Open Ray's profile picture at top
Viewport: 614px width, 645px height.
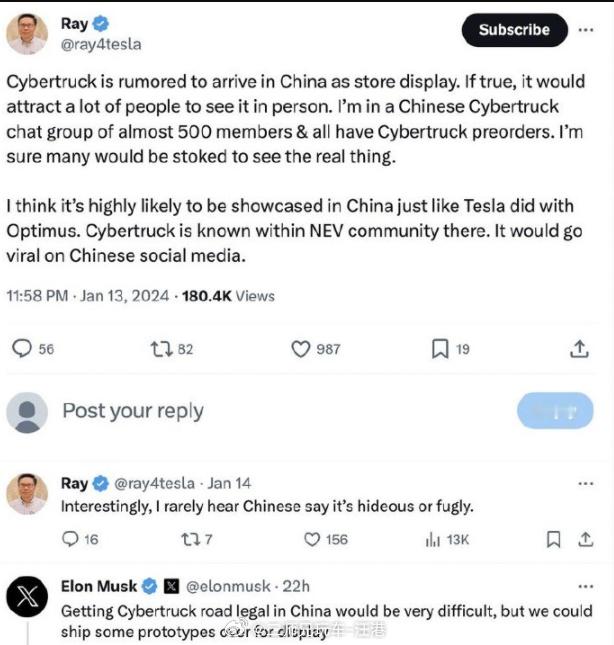coord(27,34)
